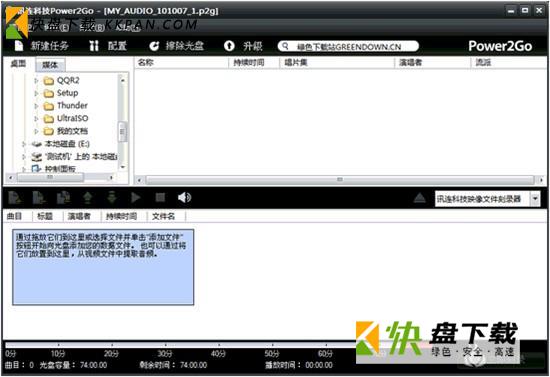The width and height of the screenshot is (550, 377).
Task: Click the 标题 track list column header
Action: pyautogui.click(x=48, y=216)
